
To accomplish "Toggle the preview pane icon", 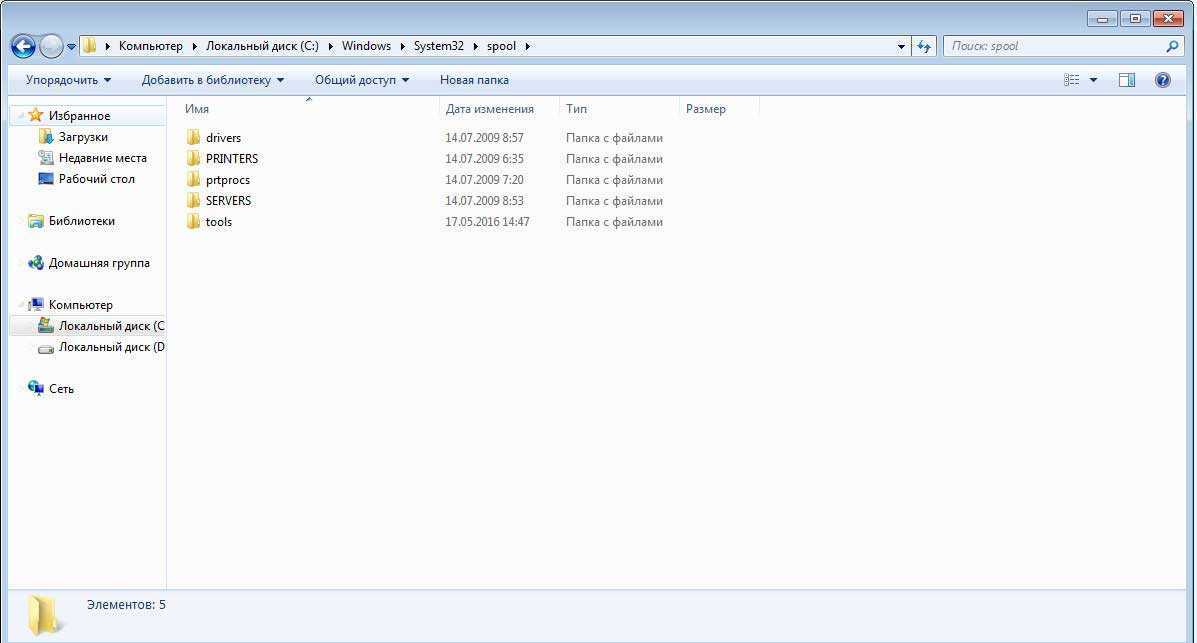I will click(x=1127, y=80).
